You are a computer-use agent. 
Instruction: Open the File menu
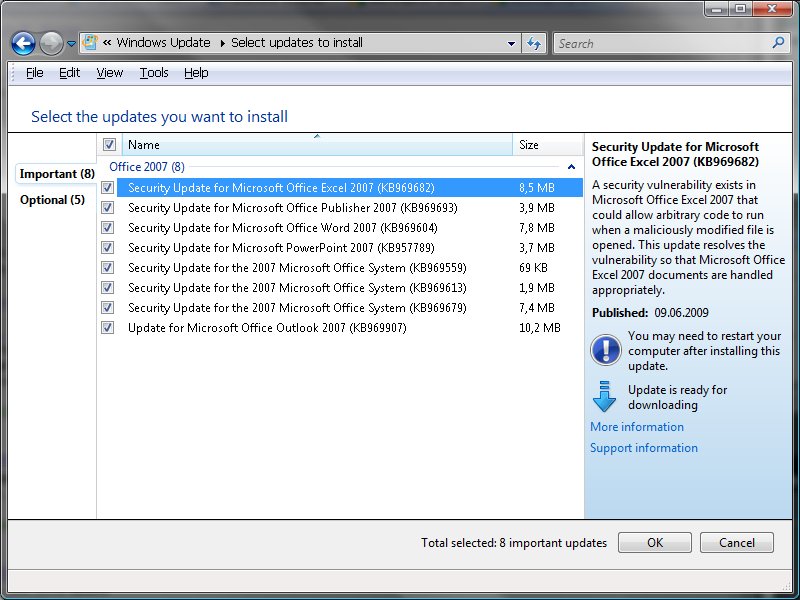[35, 73]
